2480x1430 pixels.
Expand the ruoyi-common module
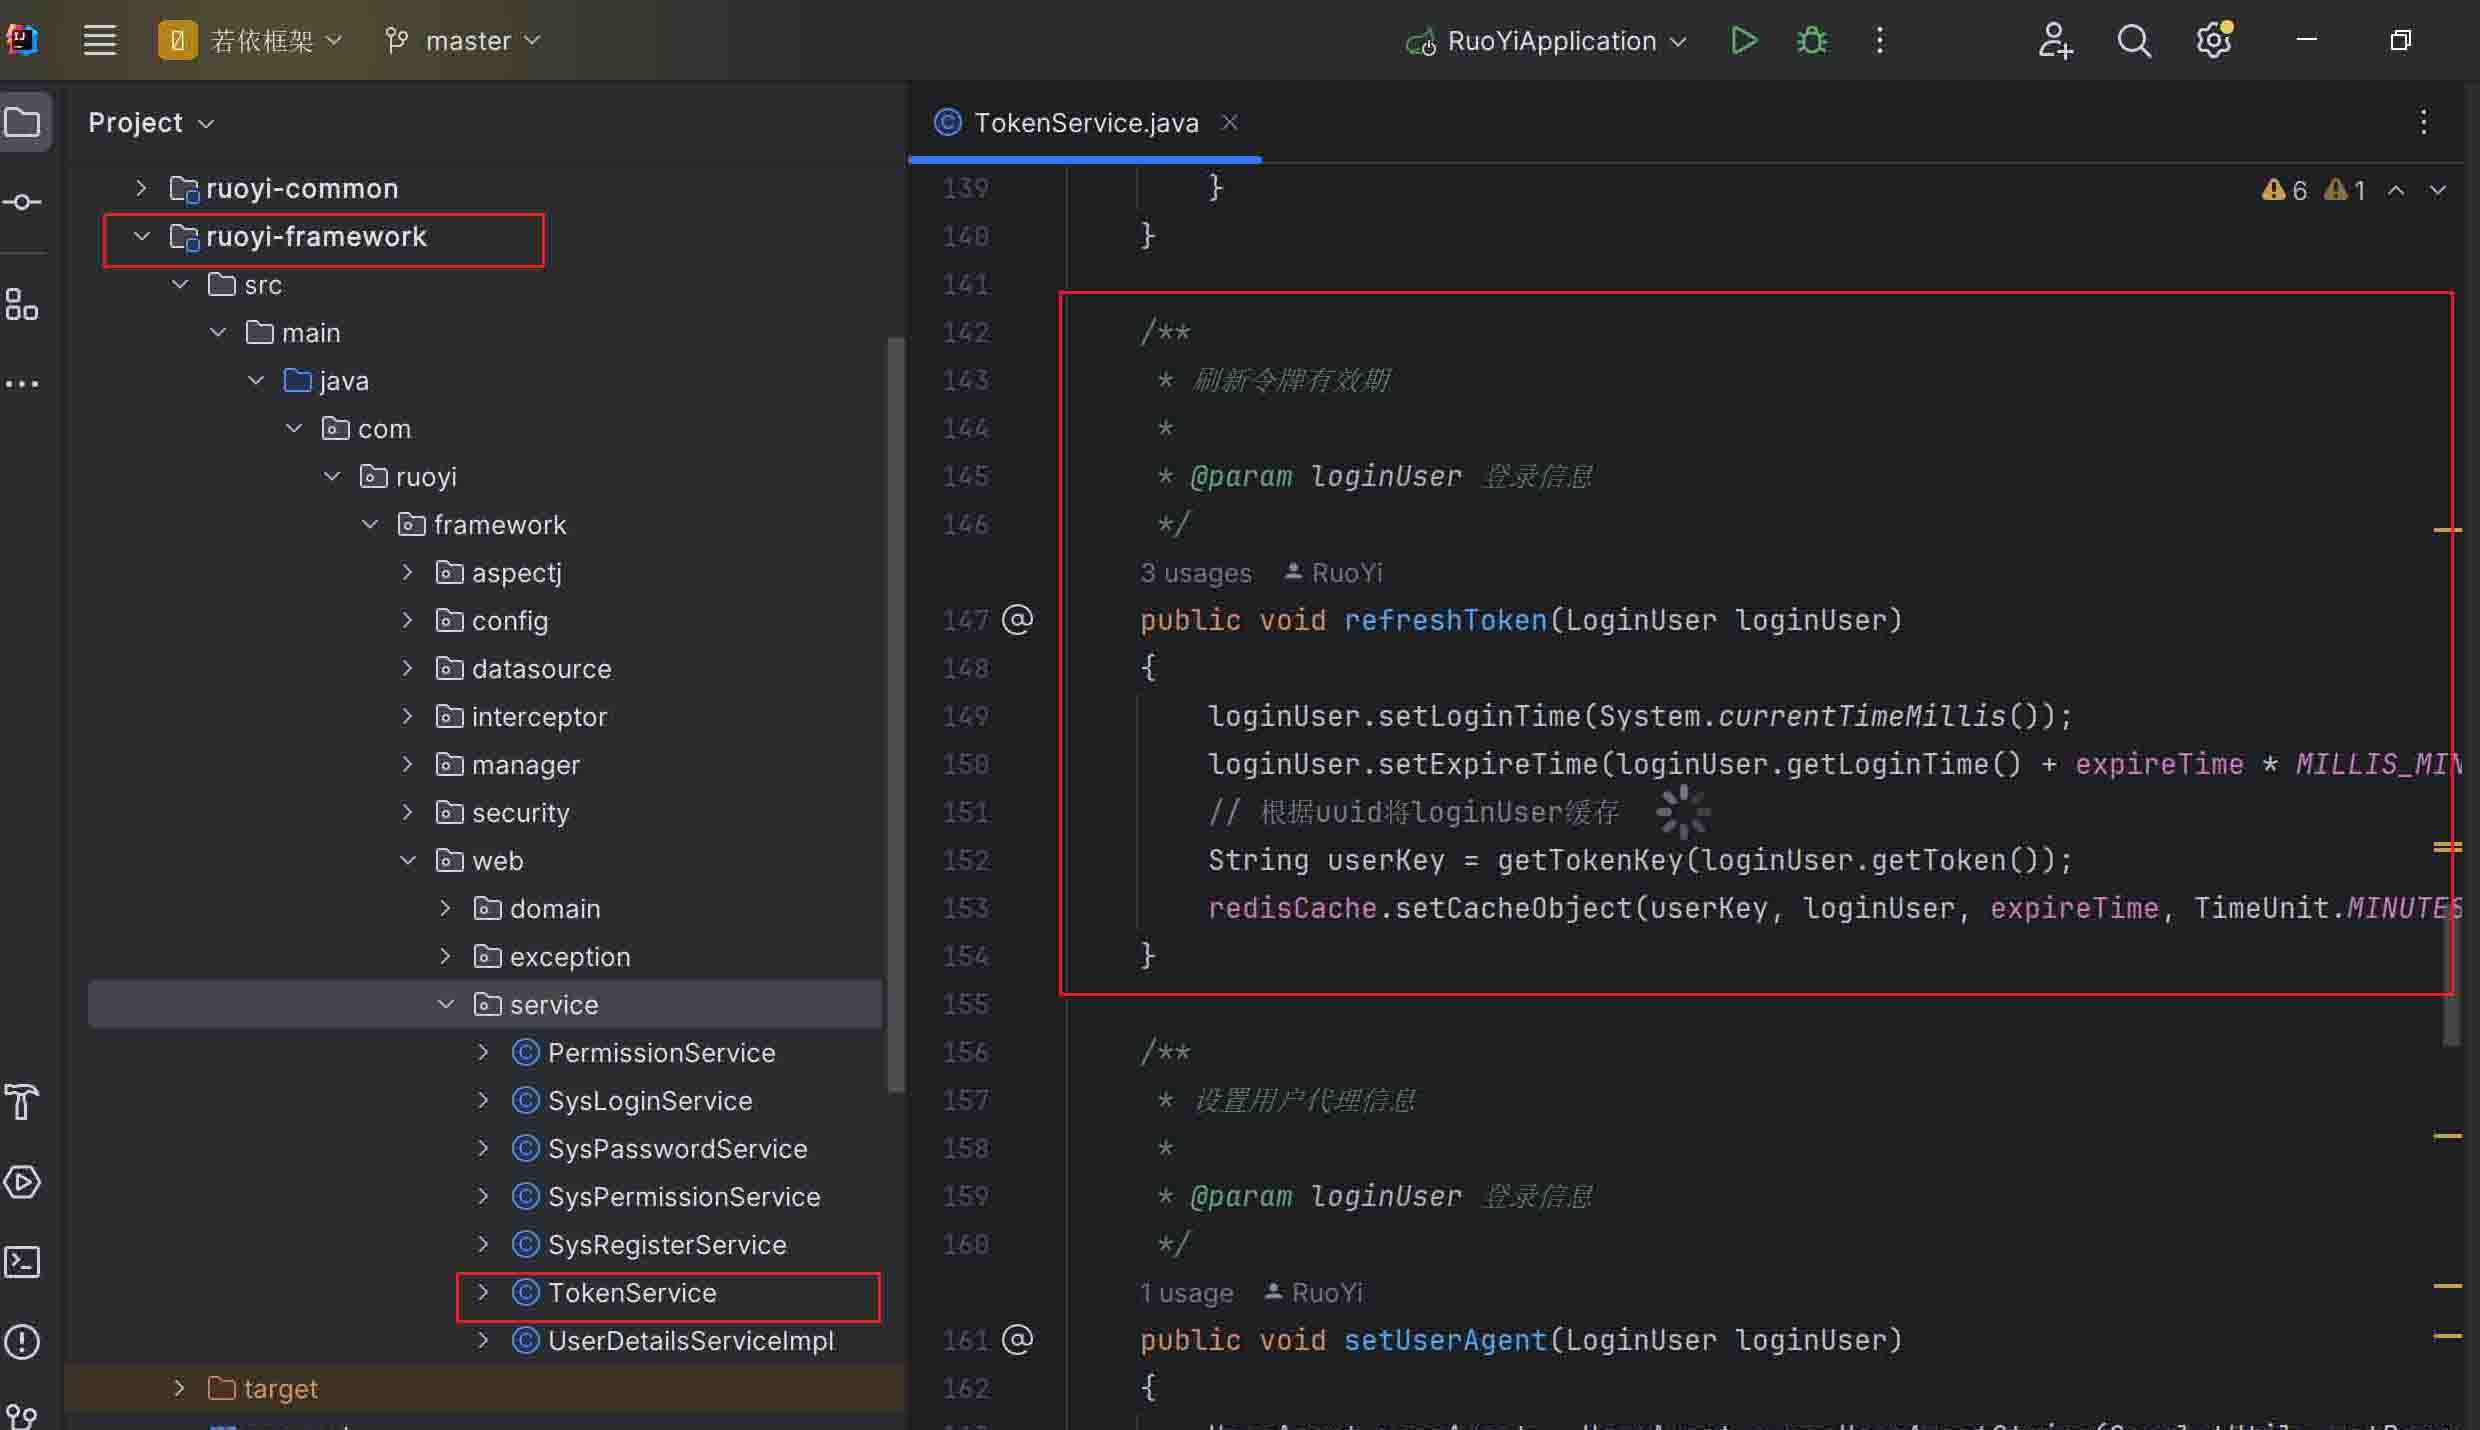141,188
